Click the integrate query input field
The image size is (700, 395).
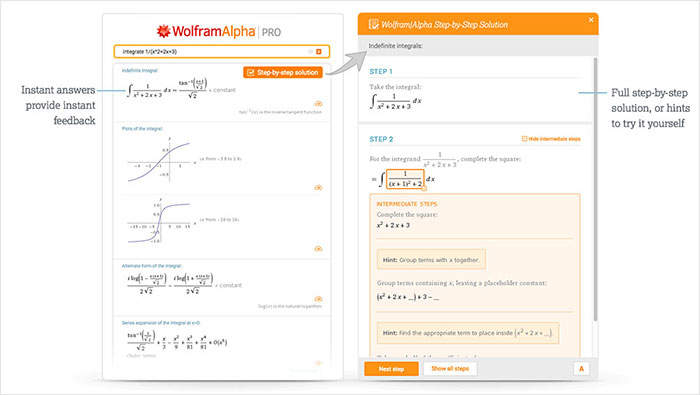(221, 52)
